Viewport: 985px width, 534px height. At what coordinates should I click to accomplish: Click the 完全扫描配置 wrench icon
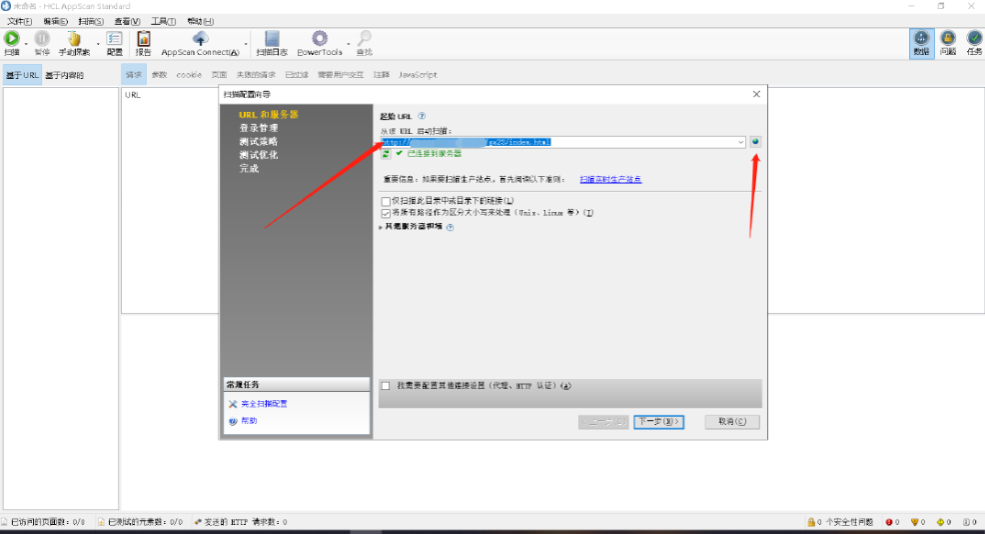click(232, 404)
